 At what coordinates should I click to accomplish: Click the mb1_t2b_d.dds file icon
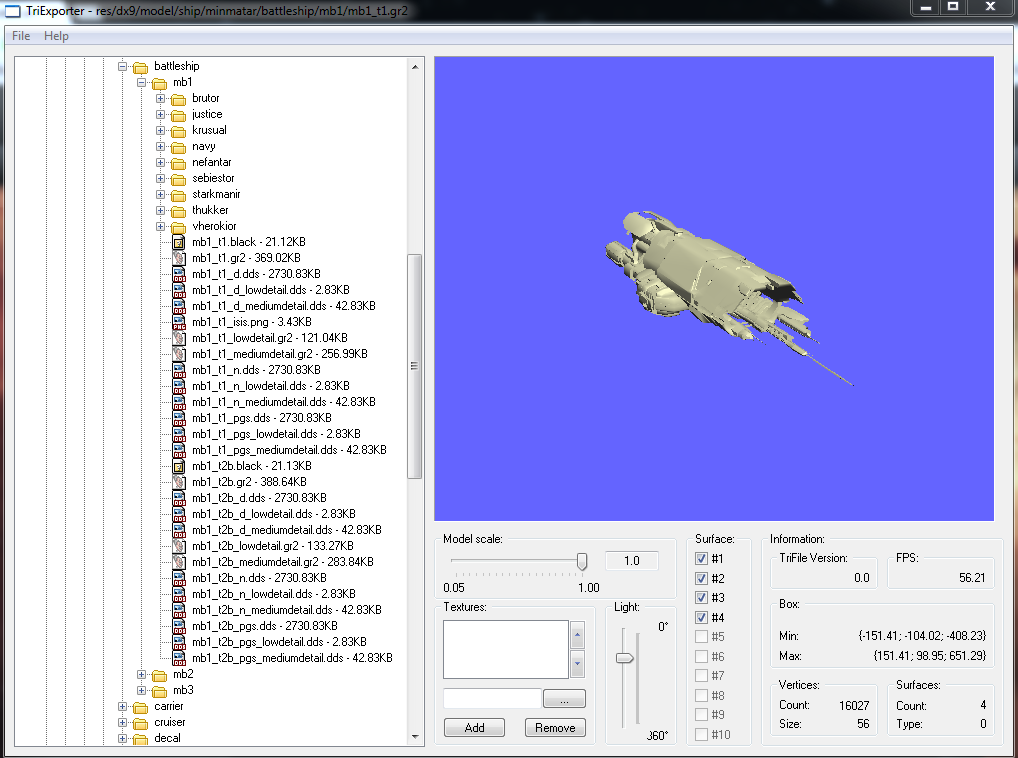coord(179,498)
